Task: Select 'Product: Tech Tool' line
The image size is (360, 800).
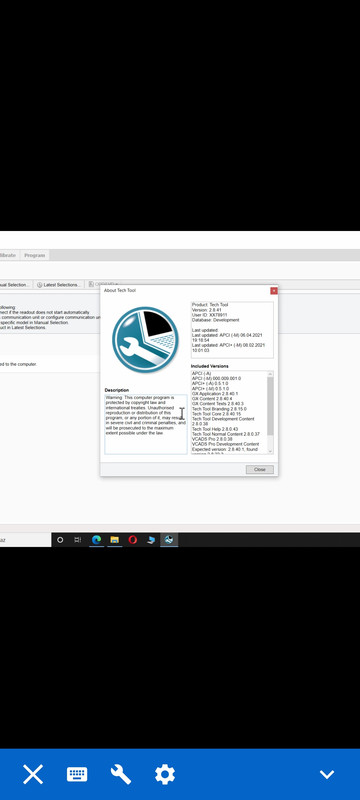Action: point(210,305)
